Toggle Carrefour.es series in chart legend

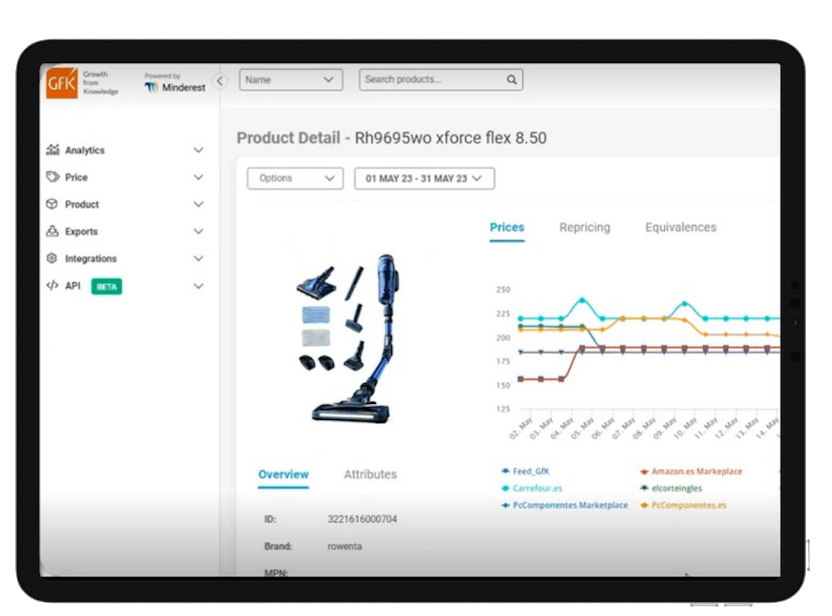pyautogui.click(x=537, y=488)
